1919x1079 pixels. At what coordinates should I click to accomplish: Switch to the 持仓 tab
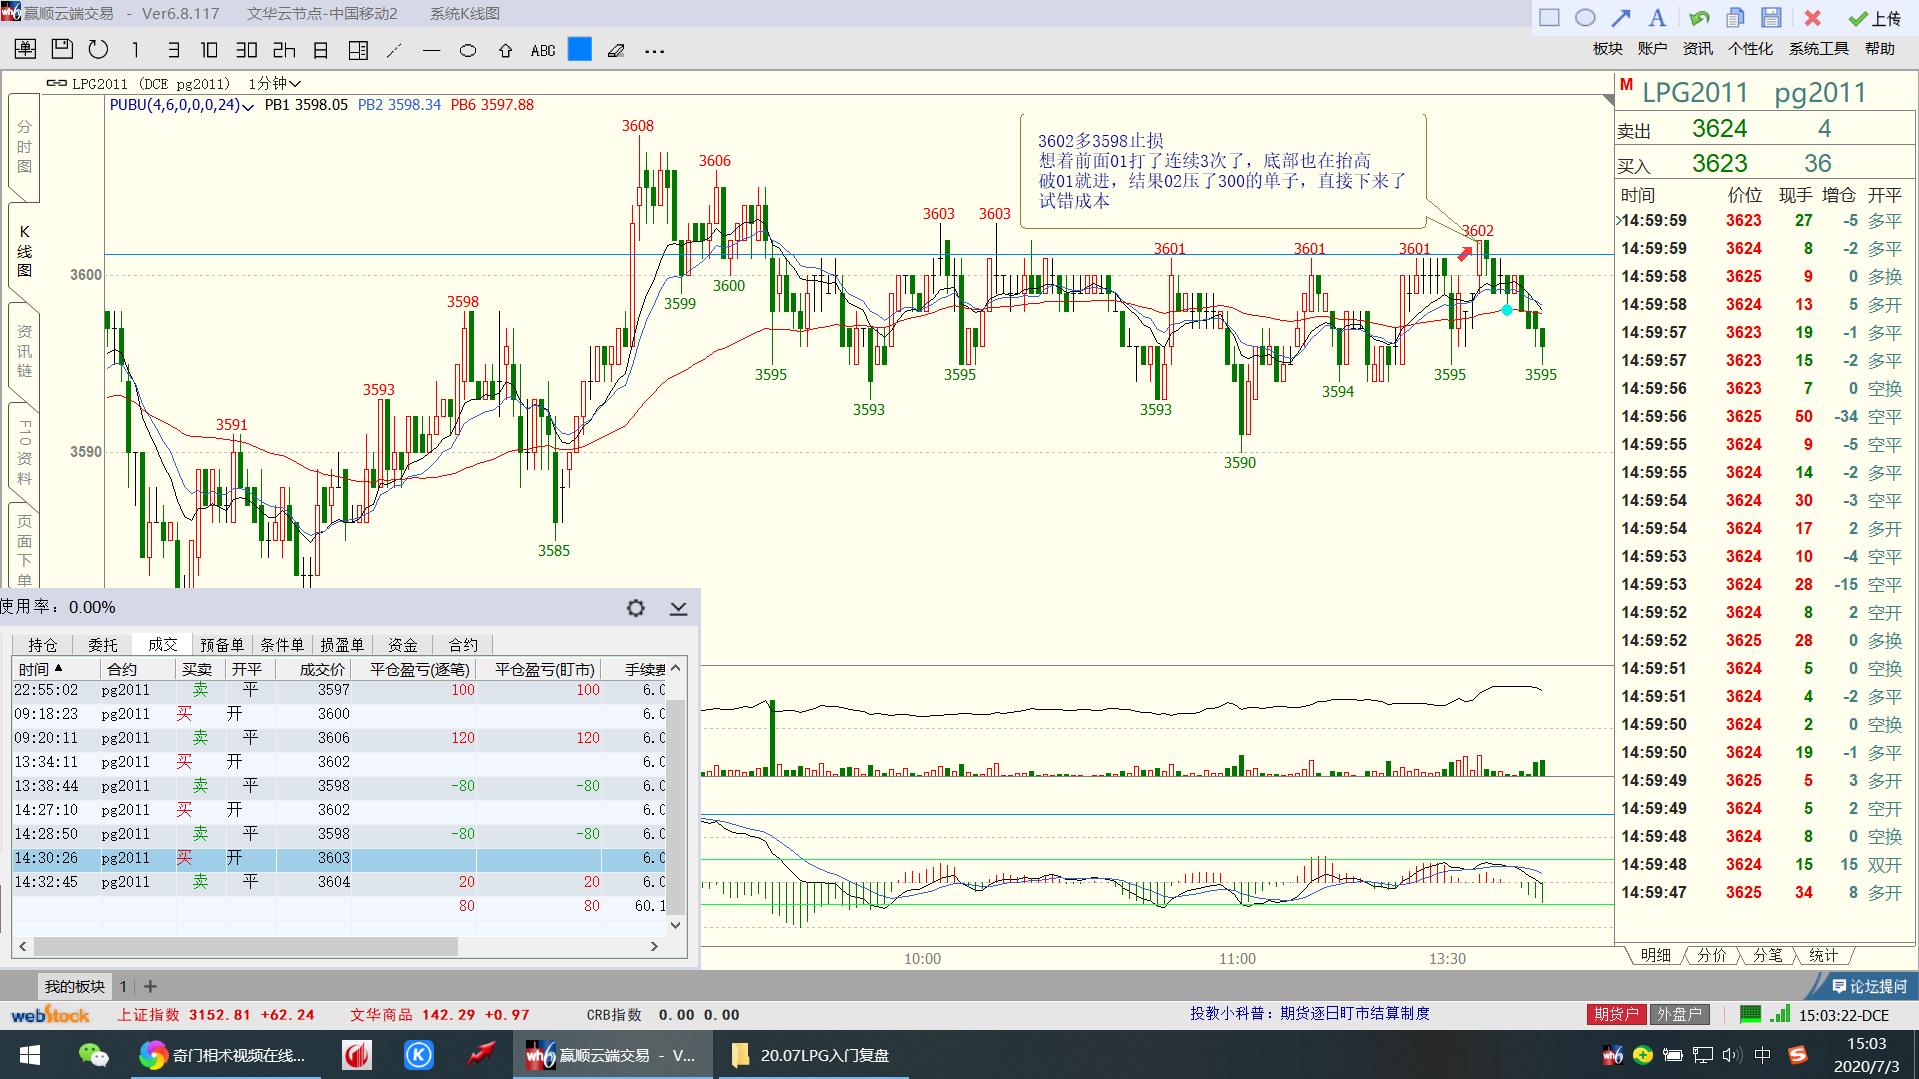pyautogui.click(x=43, y=645)
